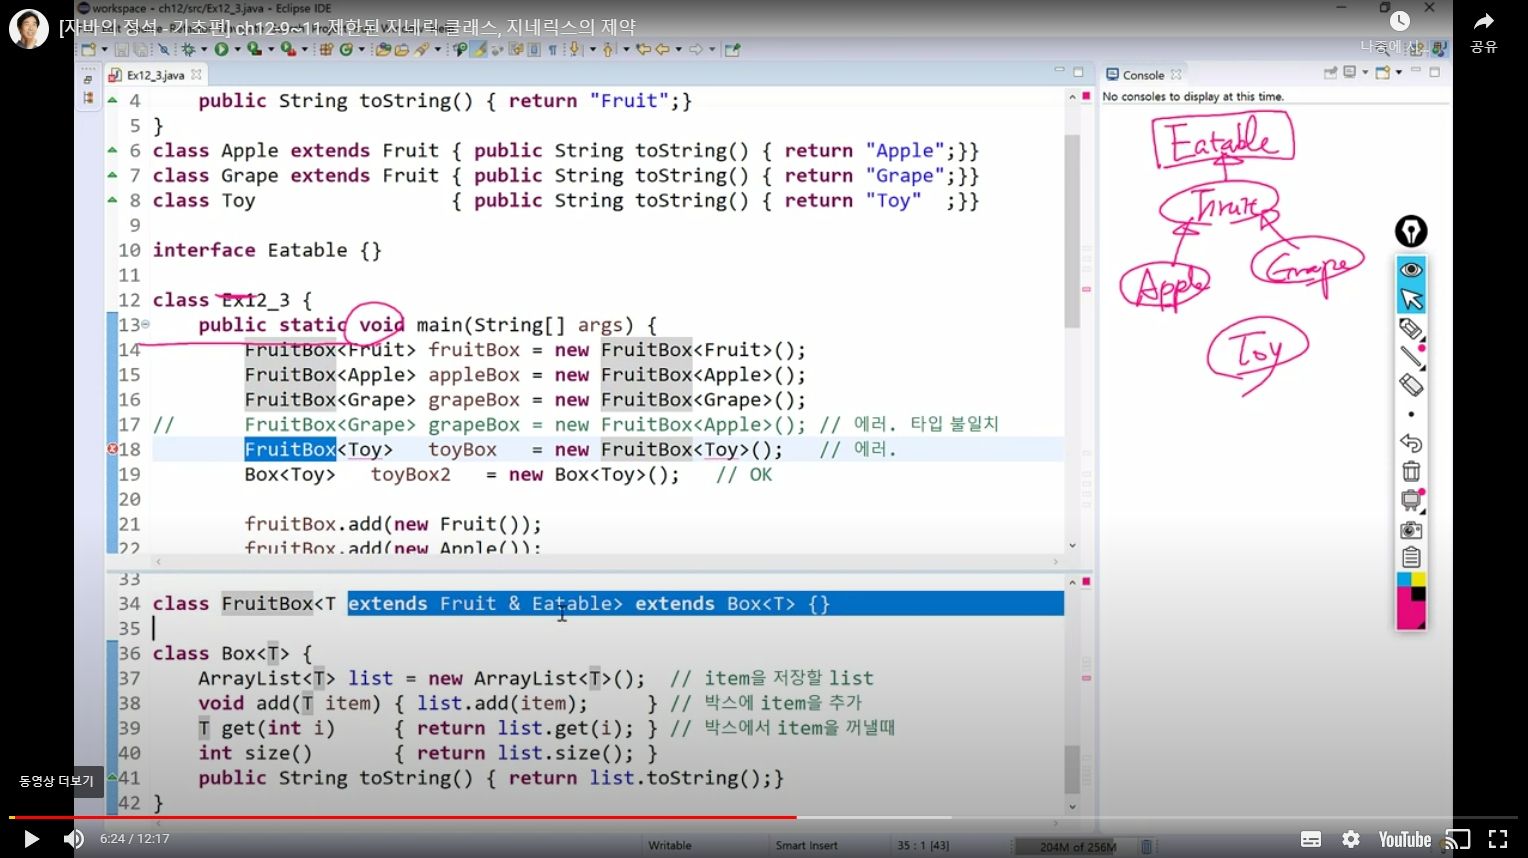This screenshot has height=858, width=1528.
Task: Click the Share arrow button
Action: click(1484, 31)
